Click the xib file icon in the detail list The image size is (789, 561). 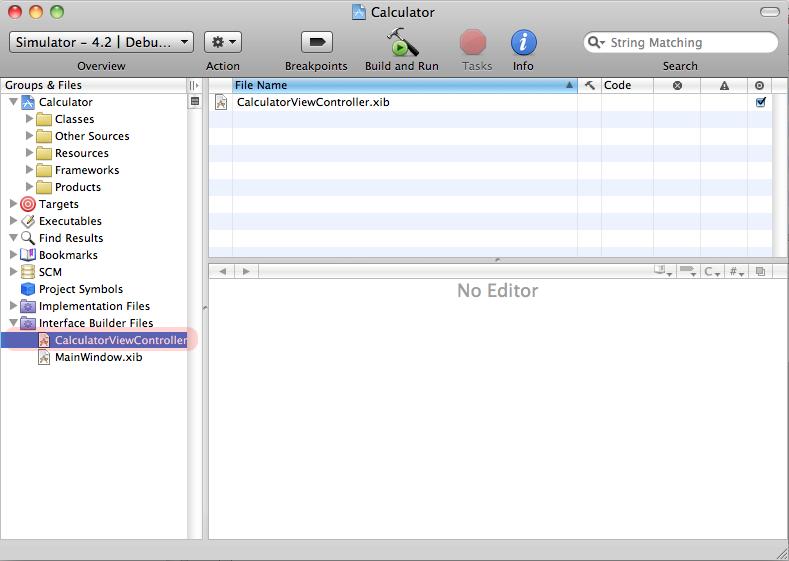tap(221, 102)
